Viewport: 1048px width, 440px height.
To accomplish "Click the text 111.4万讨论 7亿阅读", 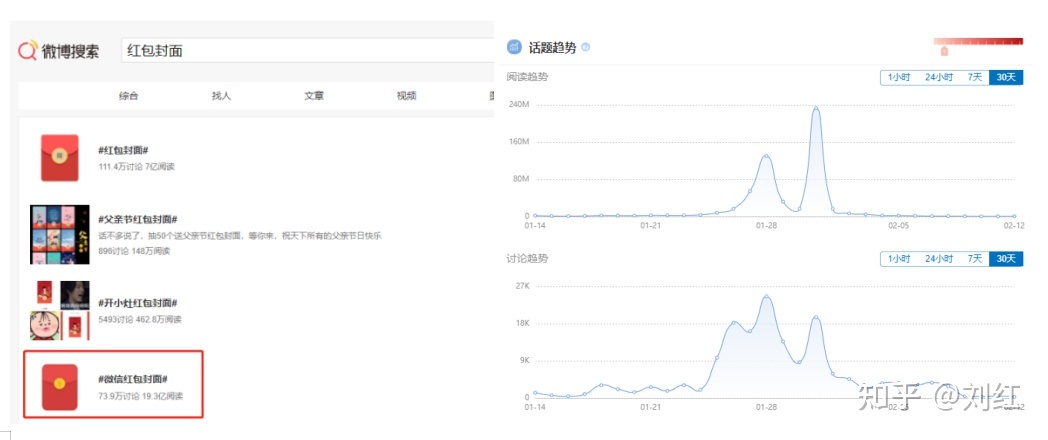I will pyautogui.click(x=136, y=167).
